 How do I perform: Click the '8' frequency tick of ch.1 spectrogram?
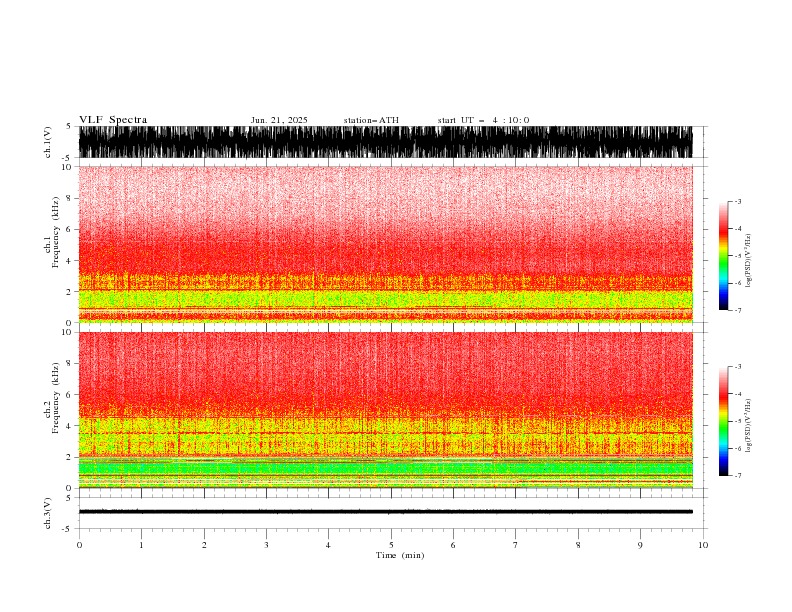[70, 198]
